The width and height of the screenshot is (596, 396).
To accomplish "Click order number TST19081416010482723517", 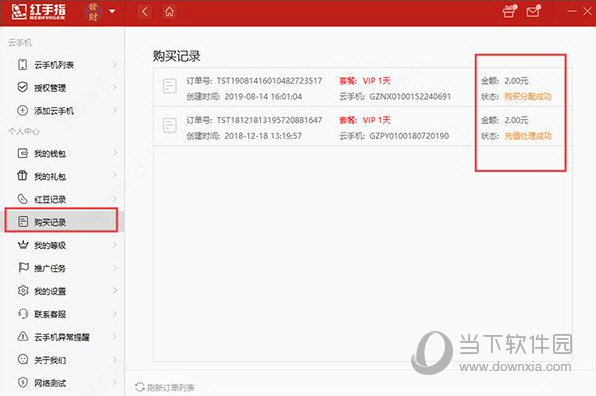I will tap(269, 81).
